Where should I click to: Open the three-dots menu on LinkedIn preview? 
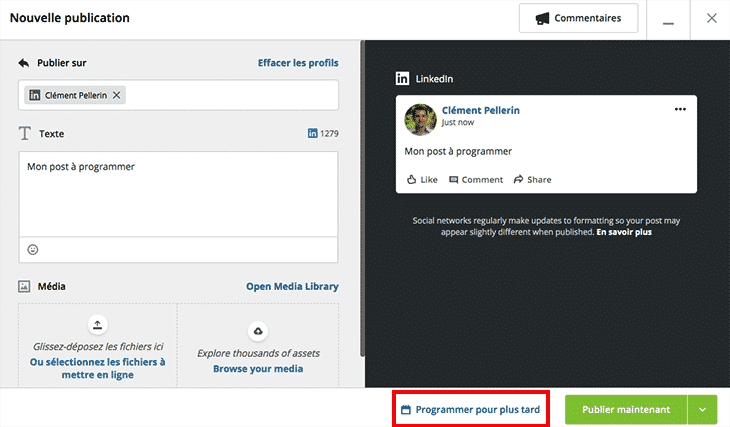680,109
